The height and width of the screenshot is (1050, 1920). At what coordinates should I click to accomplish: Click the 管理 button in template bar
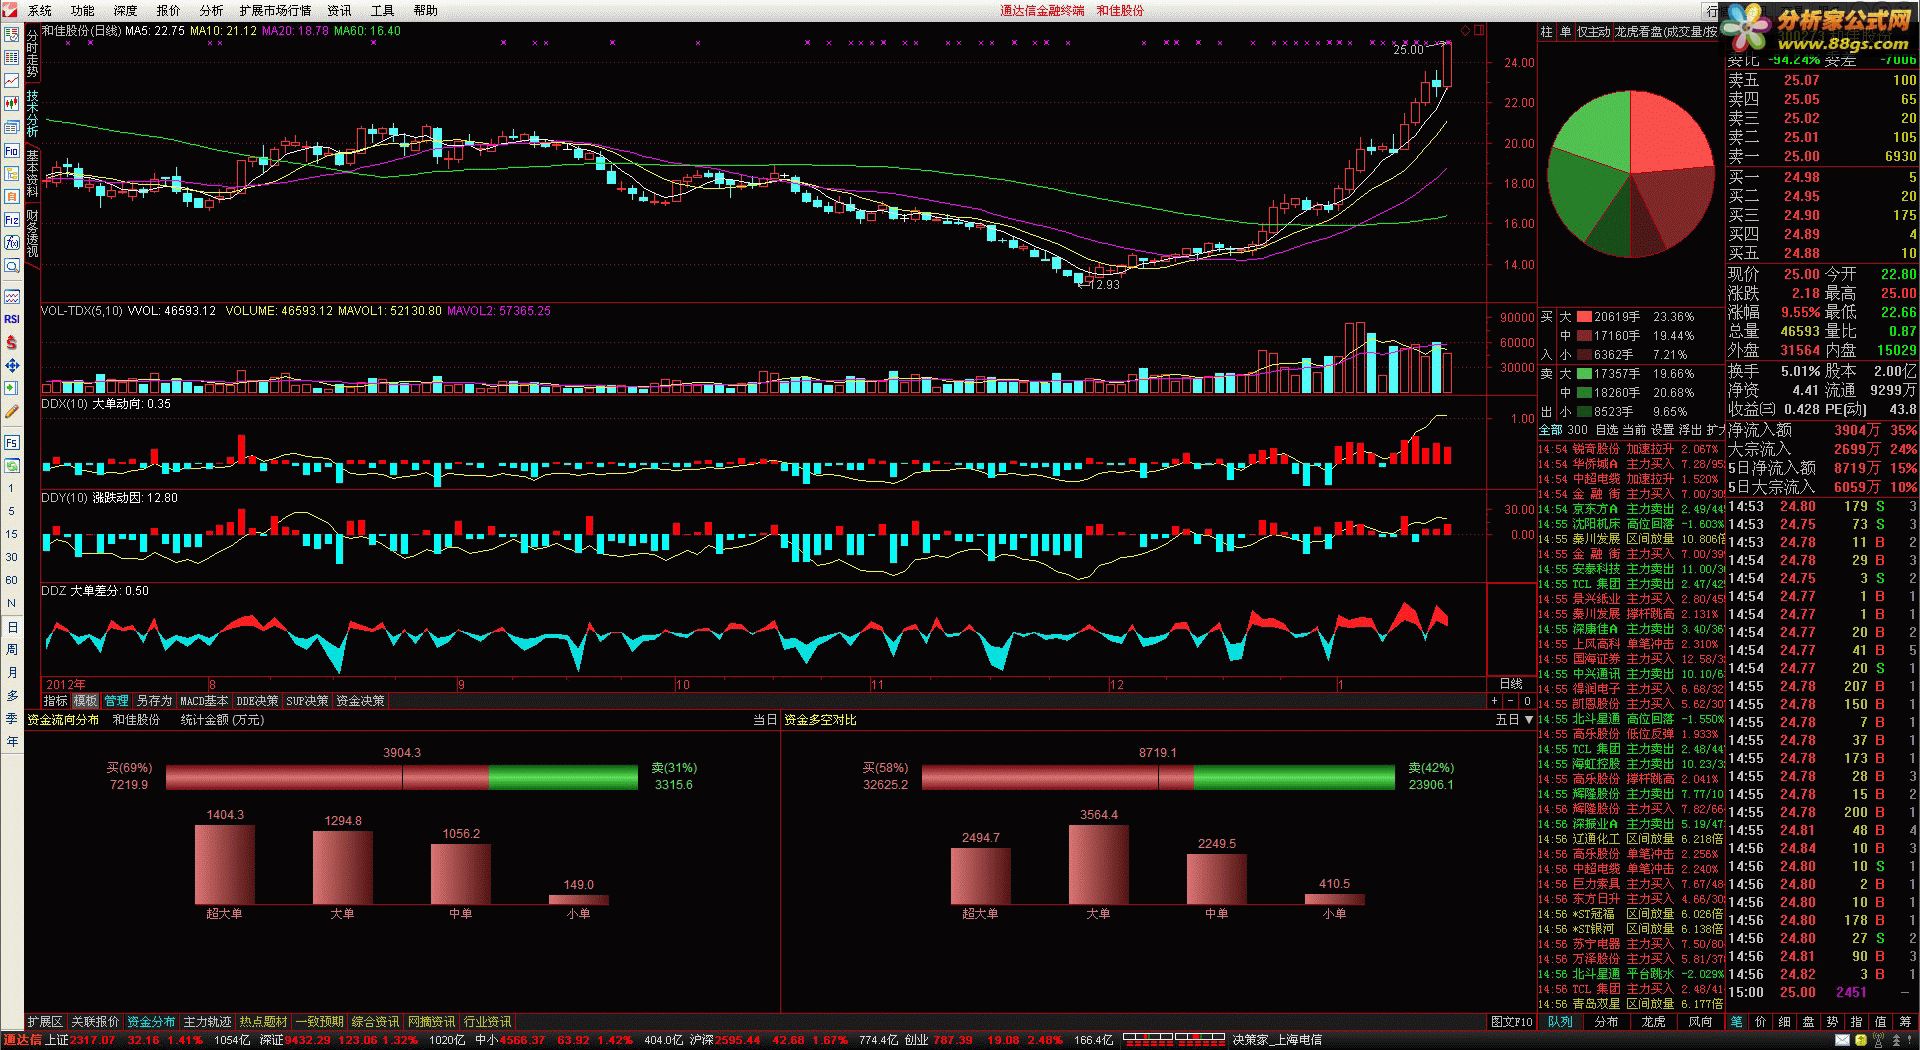click(116, 701)
